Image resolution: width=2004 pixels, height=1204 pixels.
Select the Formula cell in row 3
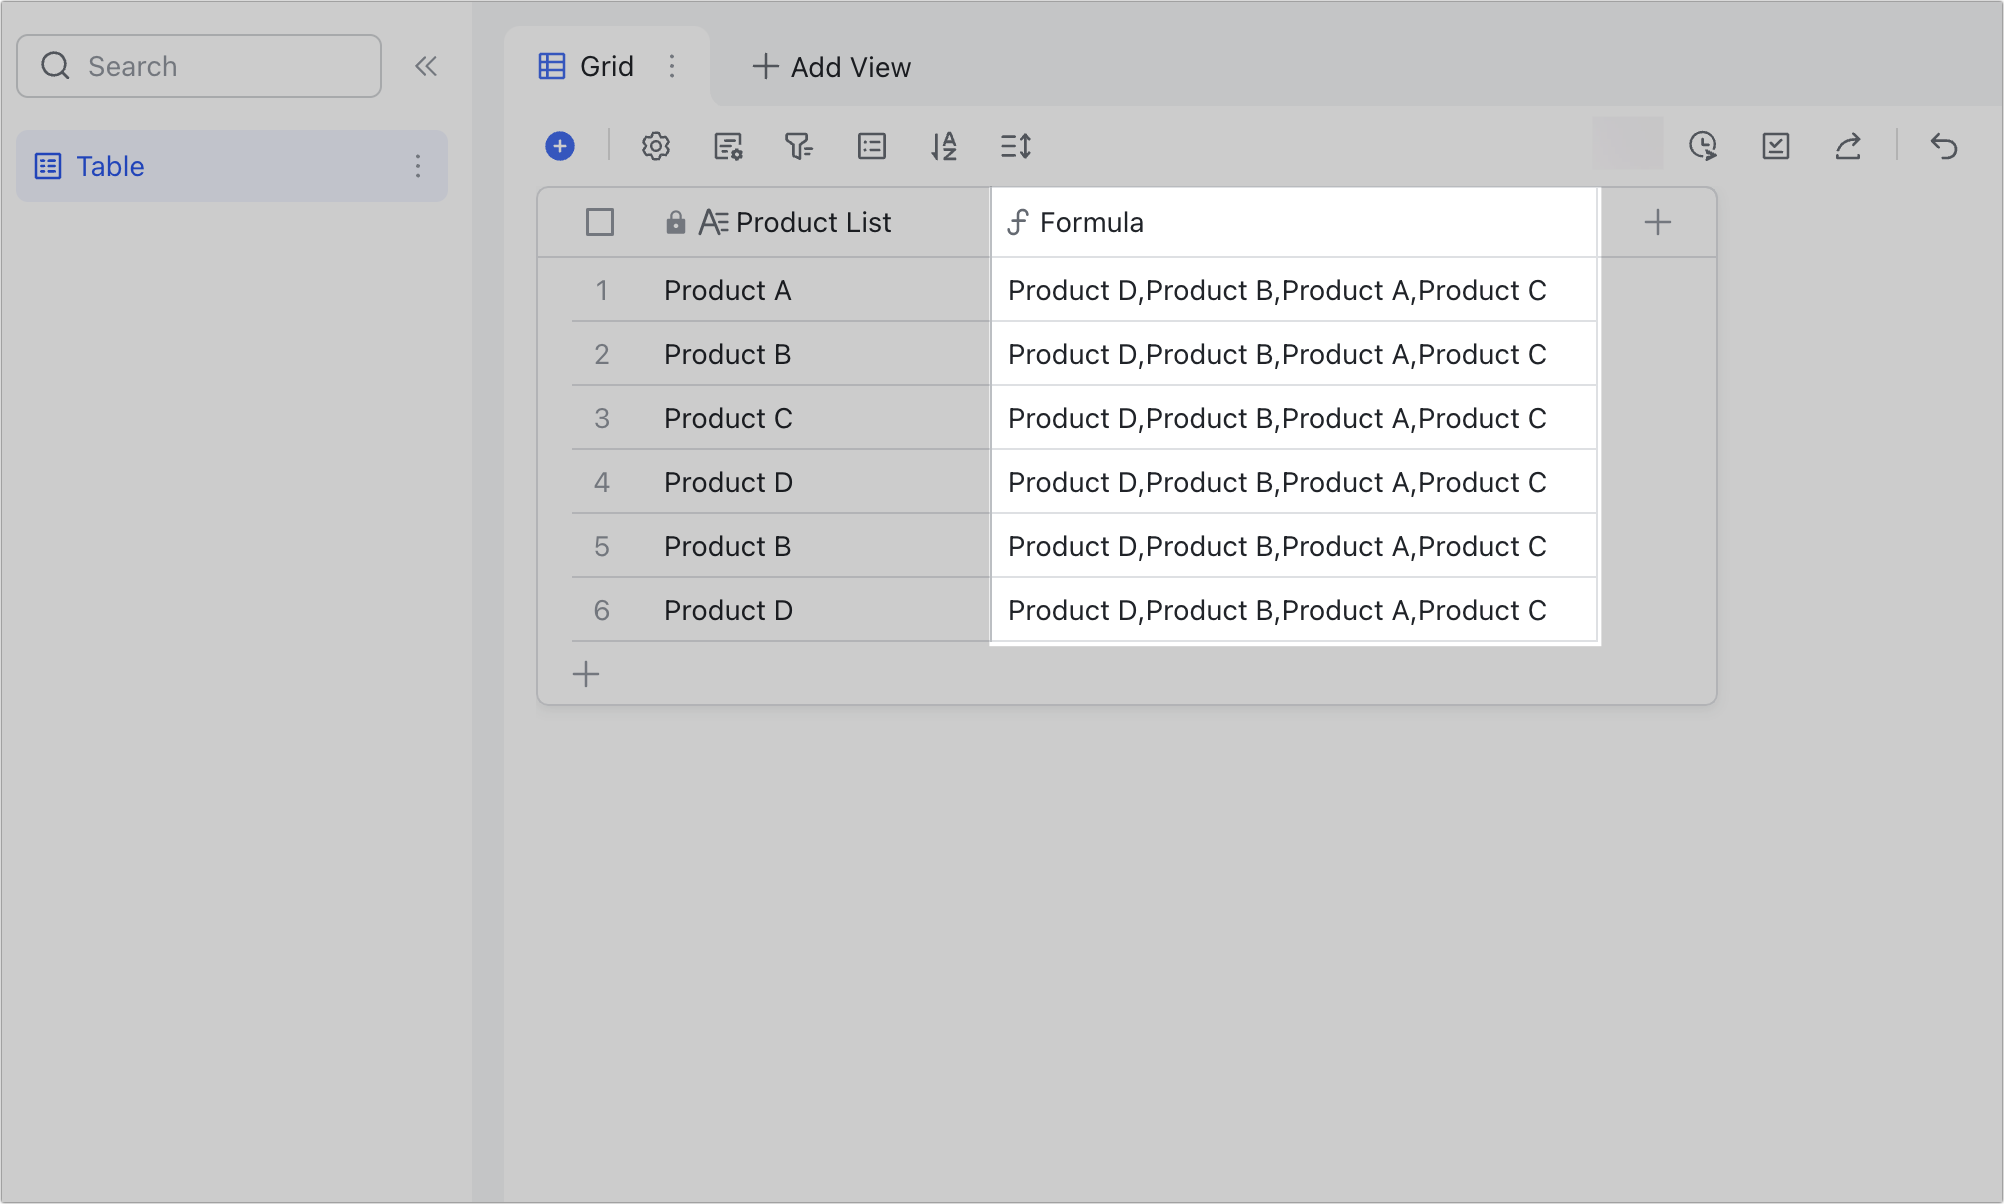[1294, 418]
